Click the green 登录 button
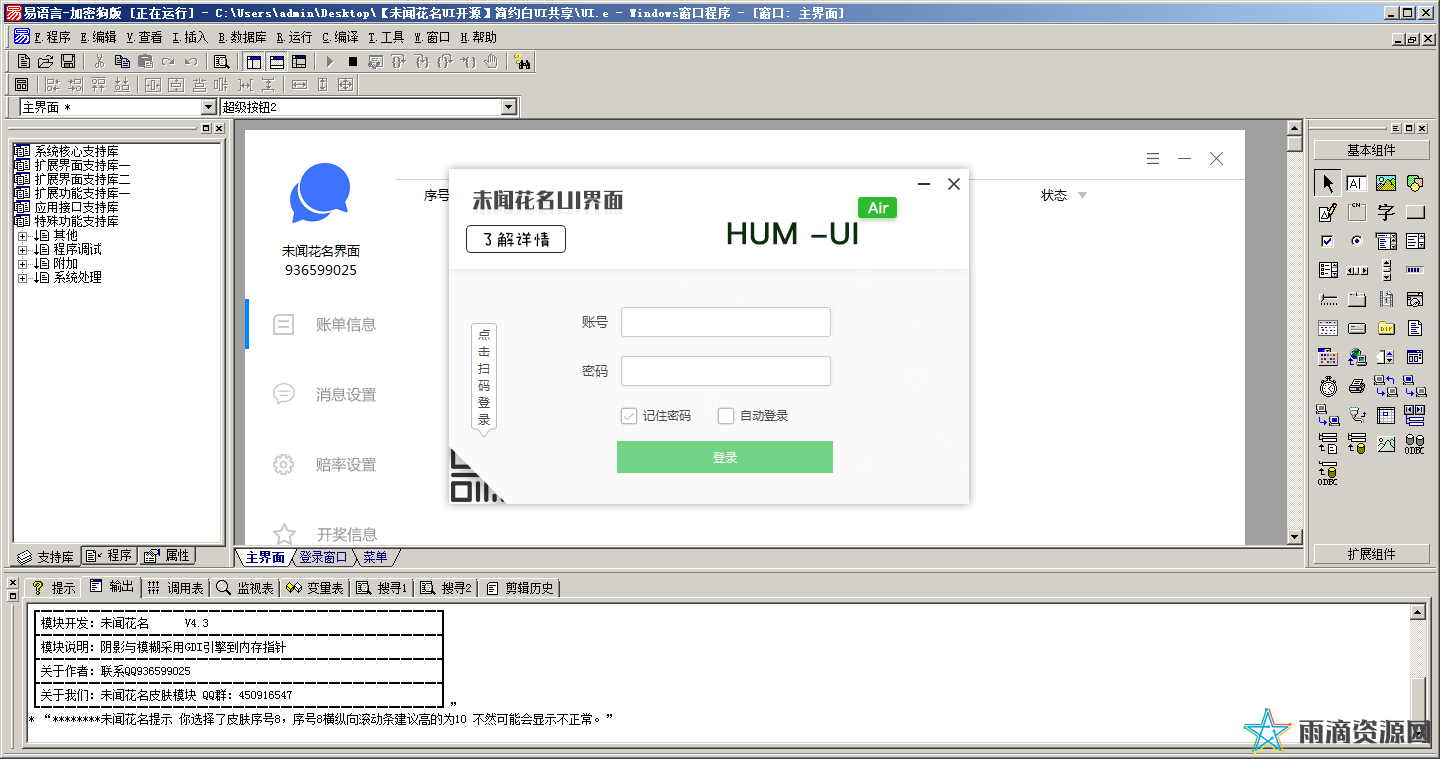 pyautogui.click(x=725, y=457)
